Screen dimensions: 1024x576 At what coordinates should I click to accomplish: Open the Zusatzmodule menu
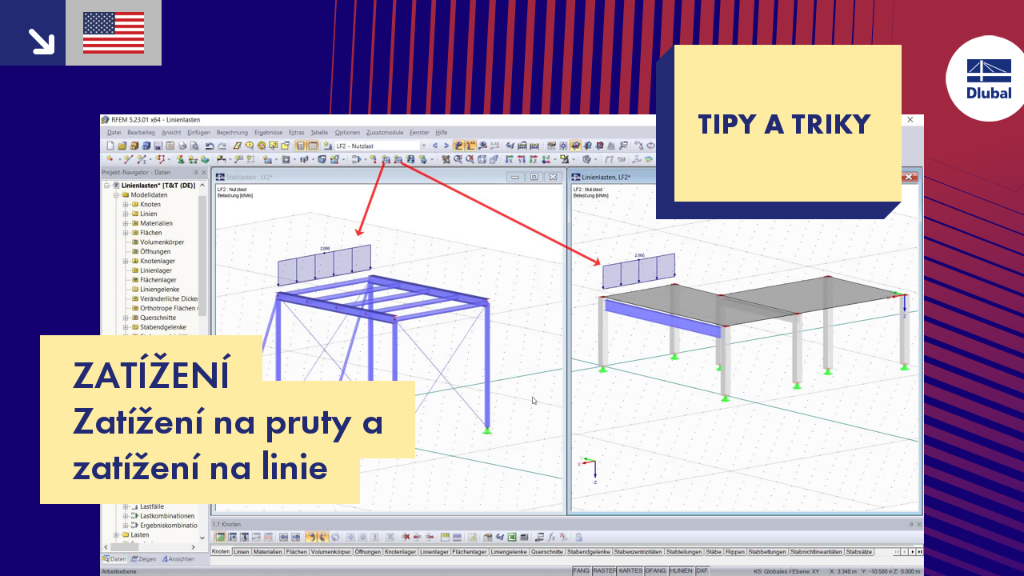[385, 133]
